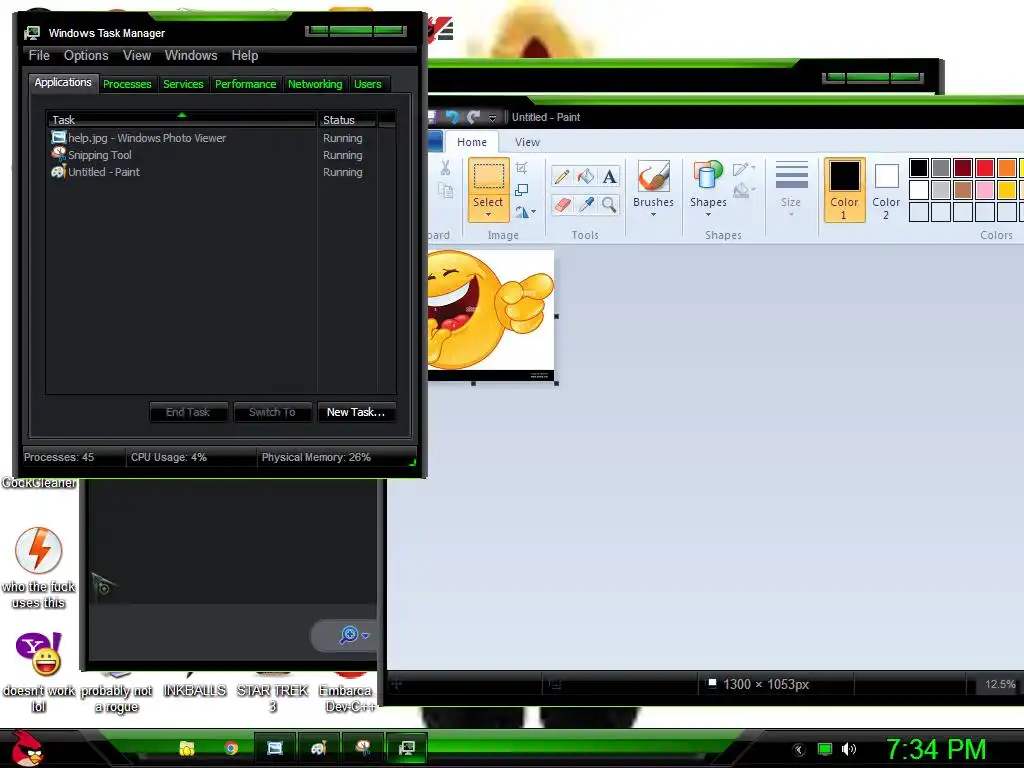Switch to the Processes tab
Viewport: 1024px width, 768px height.
(x=127, y=84)
